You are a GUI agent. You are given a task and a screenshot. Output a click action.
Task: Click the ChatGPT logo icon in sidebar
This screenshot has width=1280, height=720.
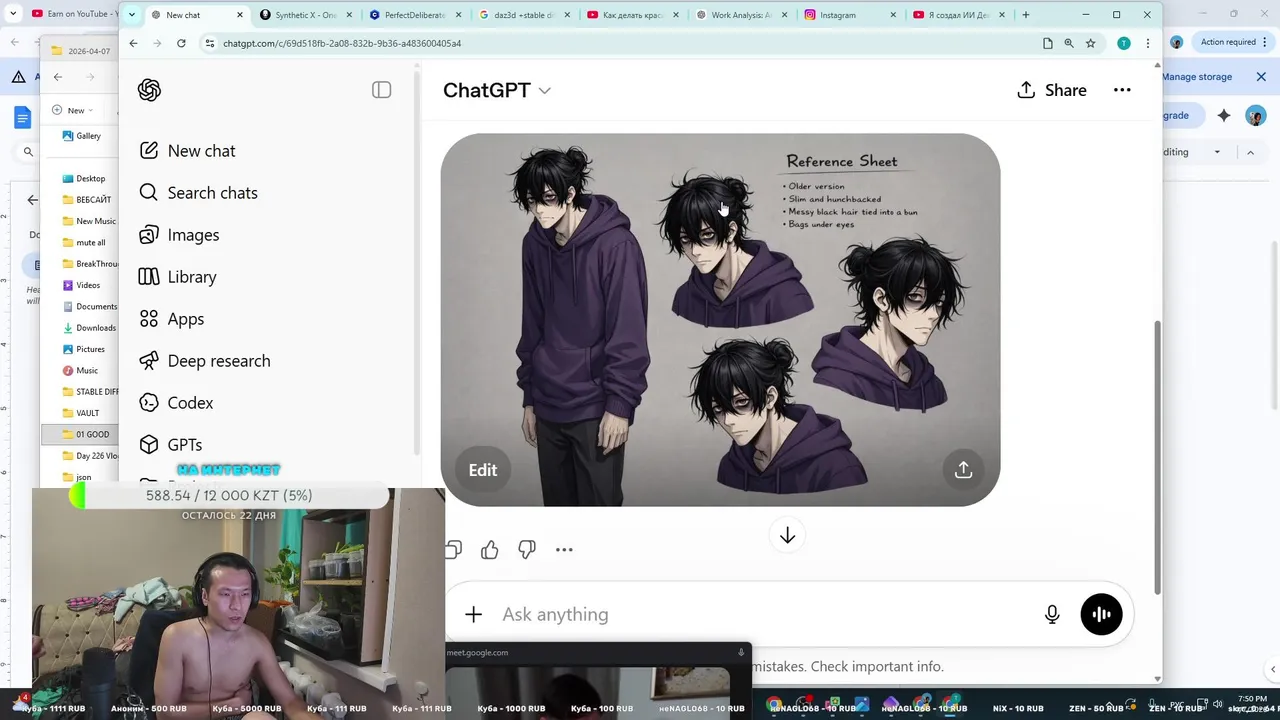[x=149, y=90]
